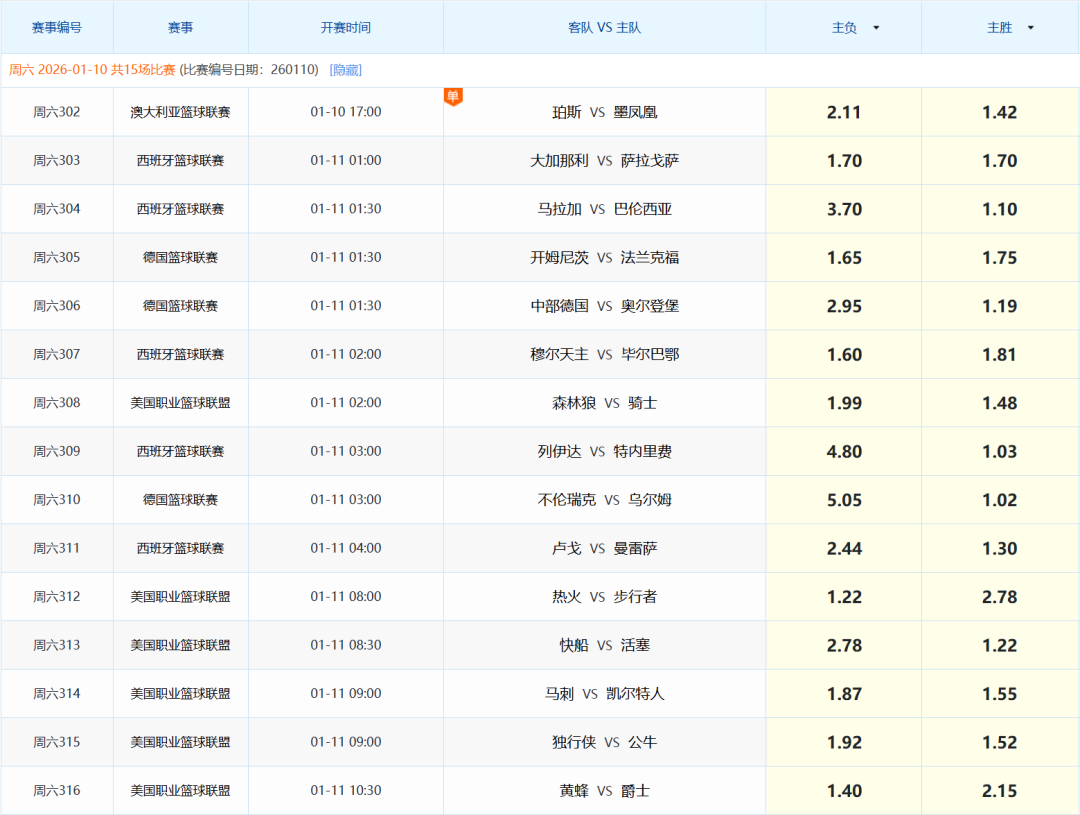This screenshot has height=815, width=1080.
Task: Click the 珀斯 VS 墨凤凰 matchup text
Action: tap(604, 112)
